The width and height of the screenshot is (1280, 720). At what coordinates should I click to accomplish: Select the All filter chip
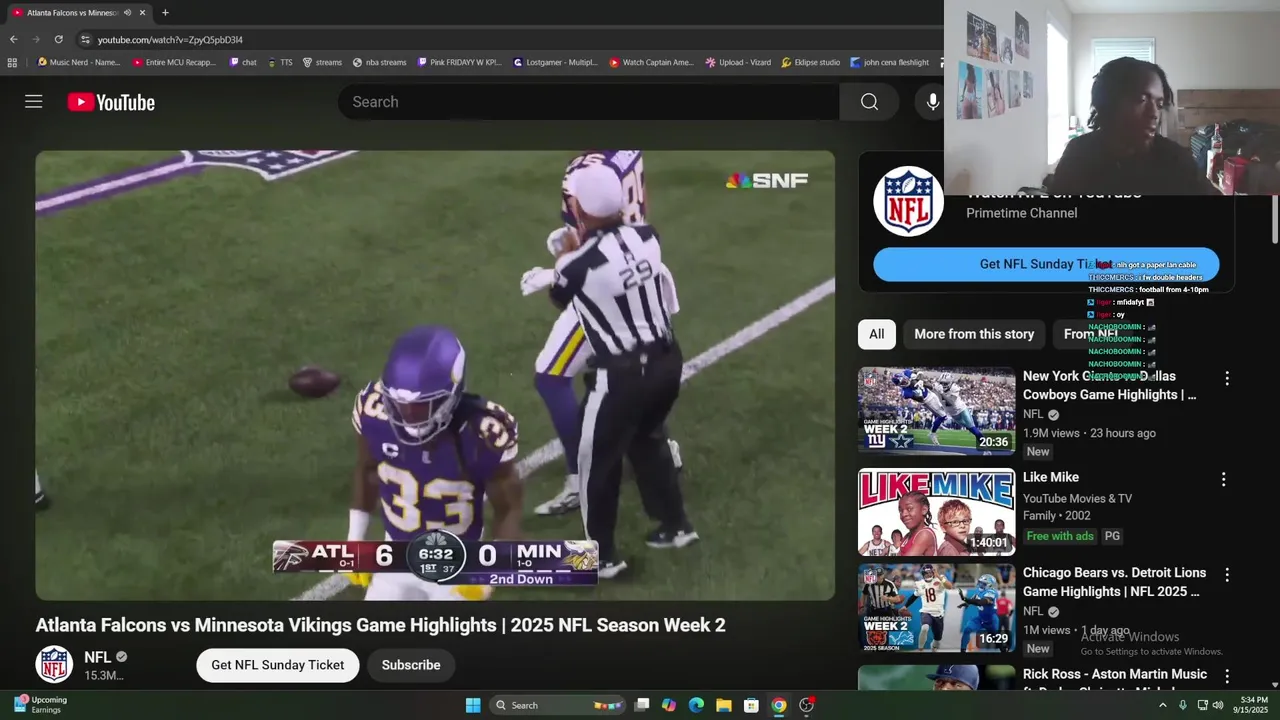(876, 334)
